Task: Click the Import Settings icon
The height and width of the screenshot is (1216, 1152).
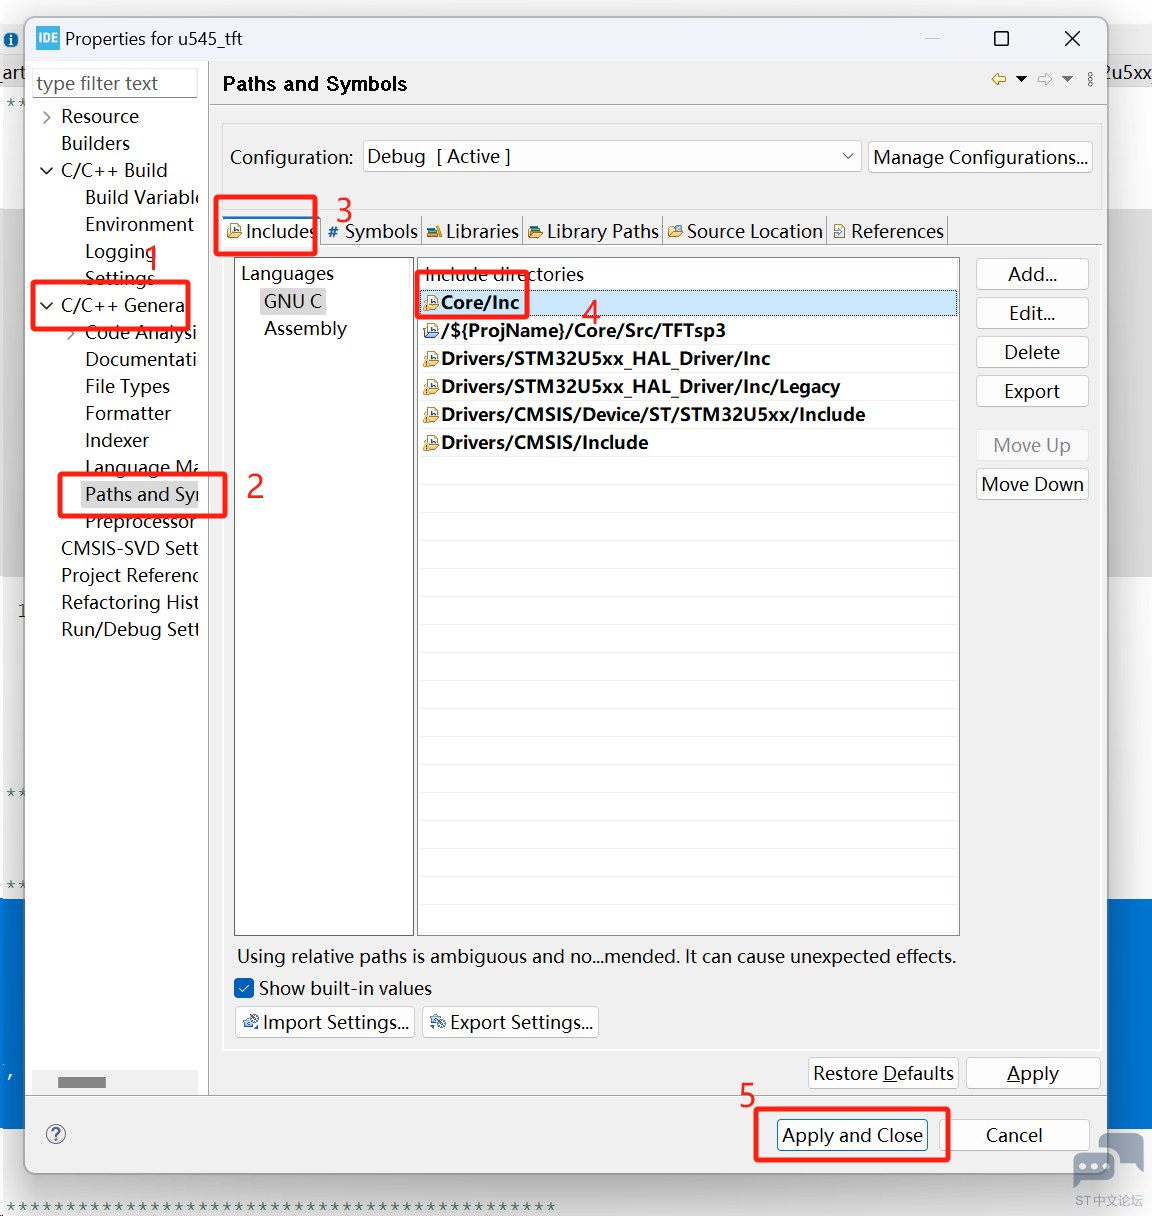Action: pyautogui.click(x=251, y=1022)
